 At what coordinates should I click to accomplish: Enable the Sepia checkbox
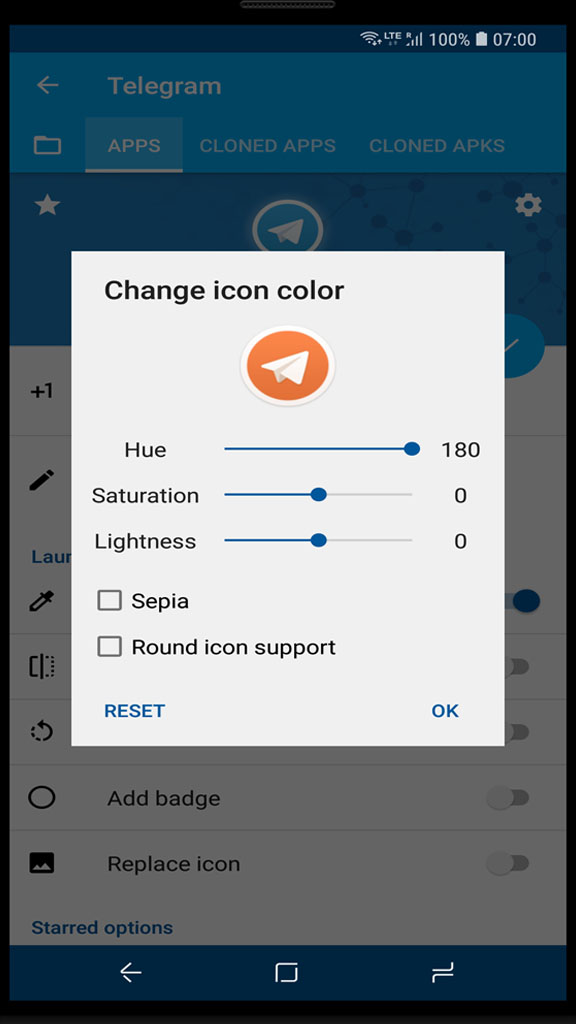click(x=110, y=600)
